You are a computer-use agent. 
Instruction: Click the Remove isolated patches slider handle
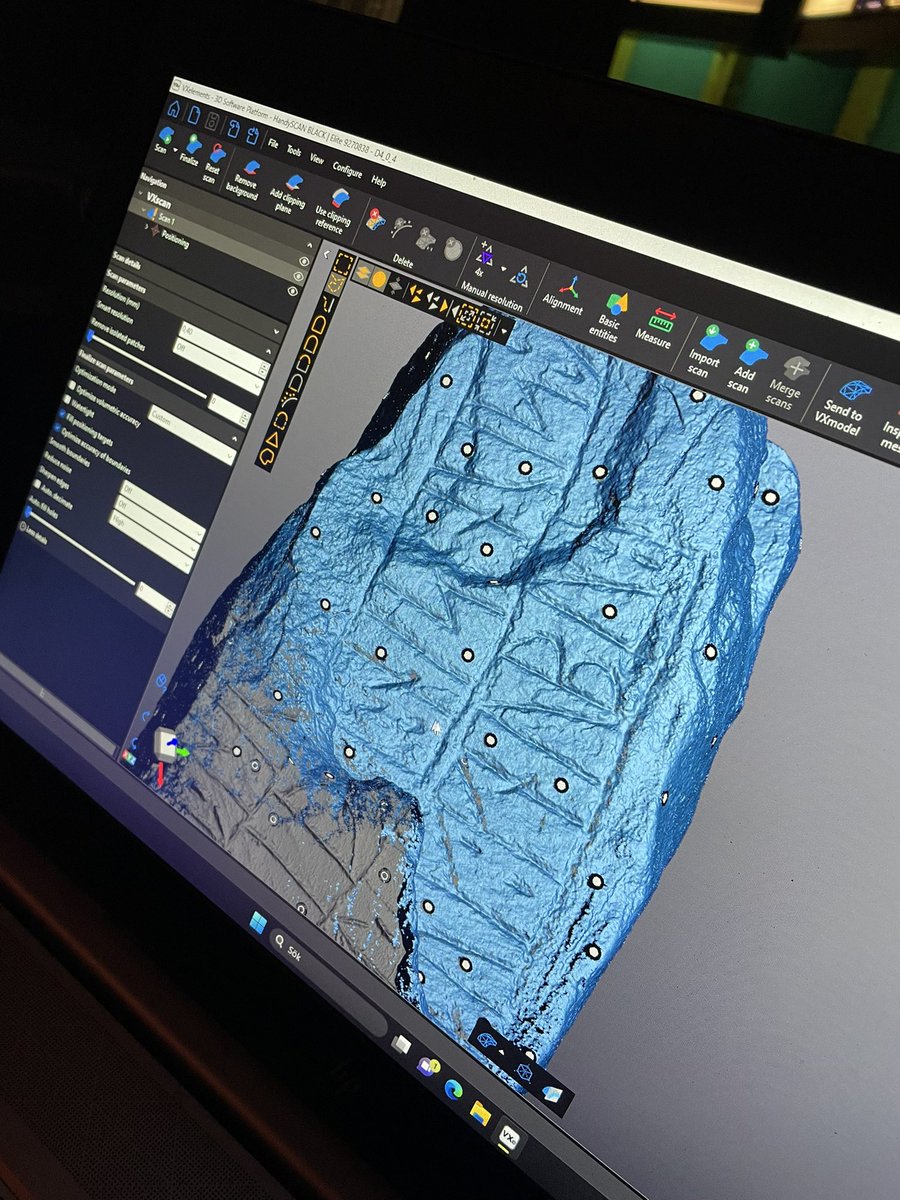[90, 336]
